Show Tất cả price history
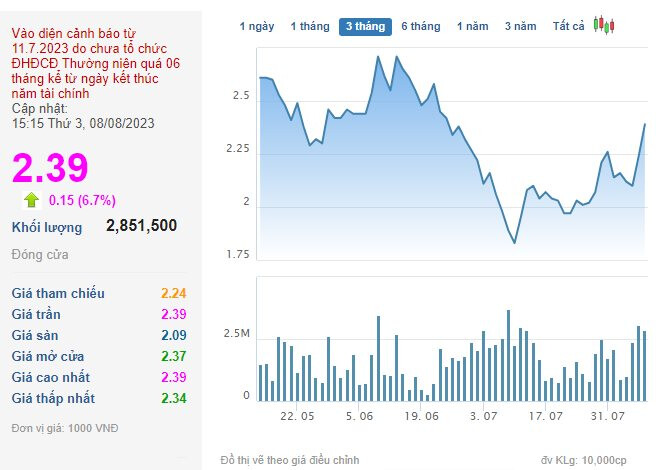 click(569, 26)
